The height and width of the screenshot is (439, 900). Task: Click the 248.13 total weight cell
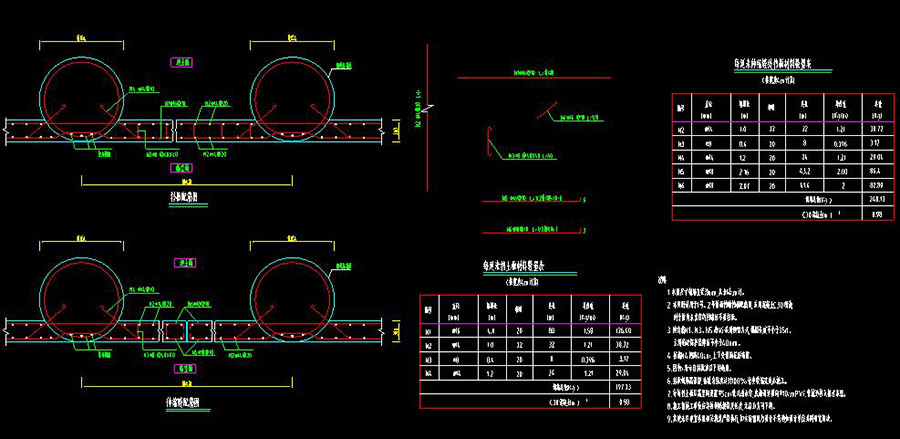[878, 199]
